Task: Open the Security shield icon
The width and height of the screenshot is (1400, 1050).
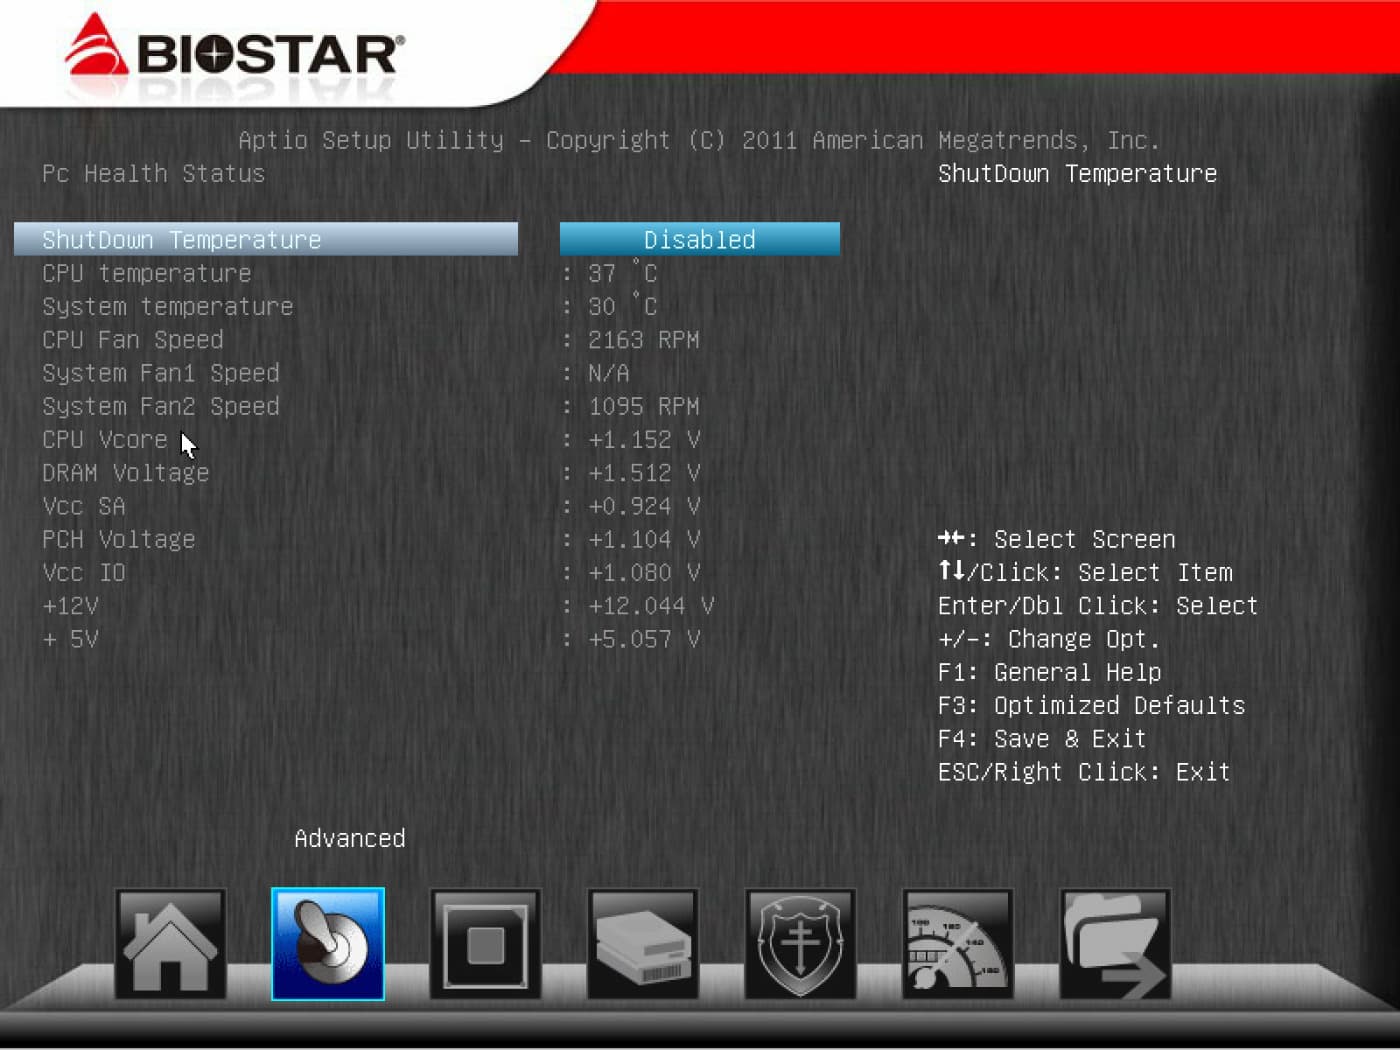Action: pos(800,944)
